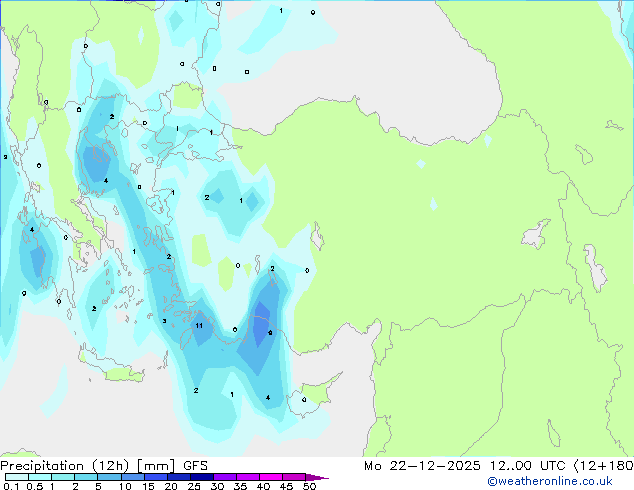Click the legend label '50'
634x490 pixels.
[x=309, y=486]
